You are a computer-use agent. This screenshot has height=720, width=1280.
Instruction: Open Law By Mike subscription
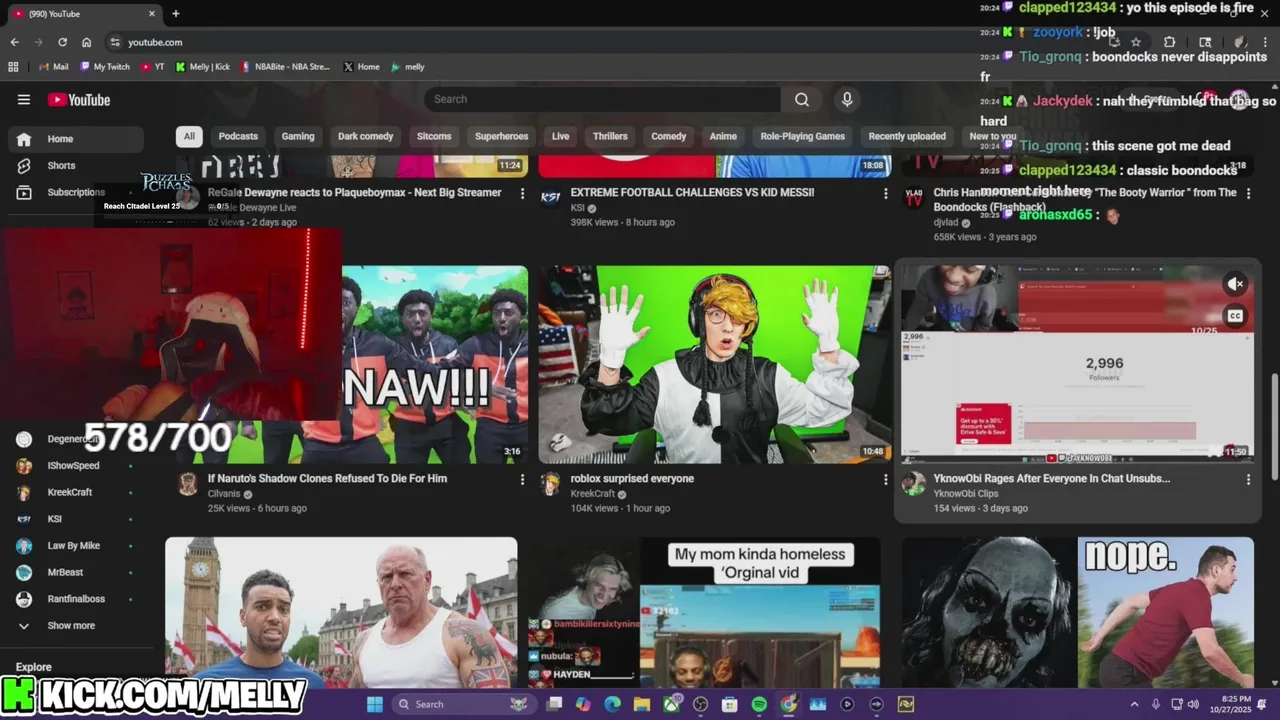[76, 545]
